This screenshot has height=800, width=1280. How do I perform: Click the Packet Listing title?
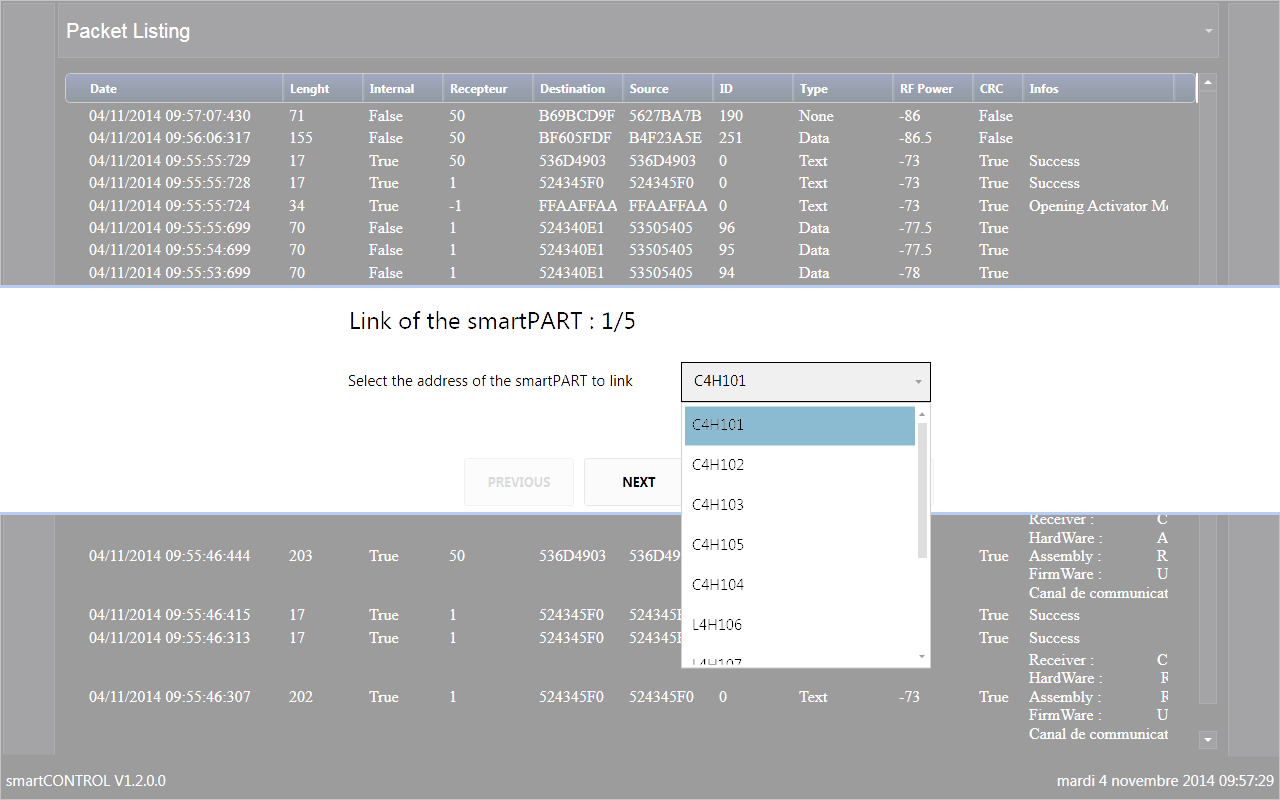pyautogui.click(x=128, y=31)
